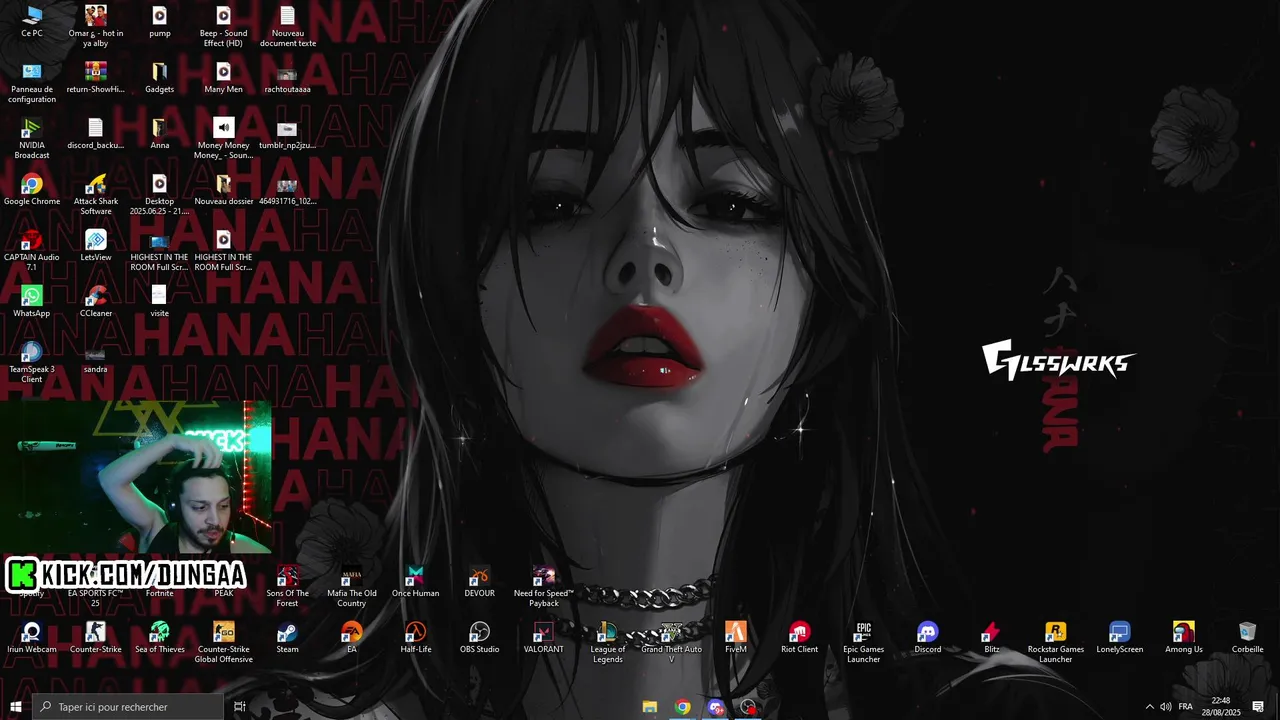Viewport: 1280px width, 720px height.
Task: Select the Corbeille recycle bin
Action: point(1248,637)
